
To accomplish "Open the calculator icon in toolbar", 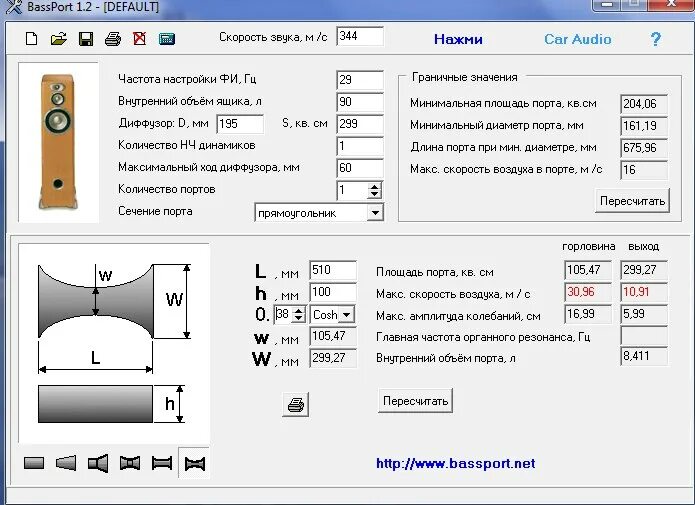I will [167, 39].
